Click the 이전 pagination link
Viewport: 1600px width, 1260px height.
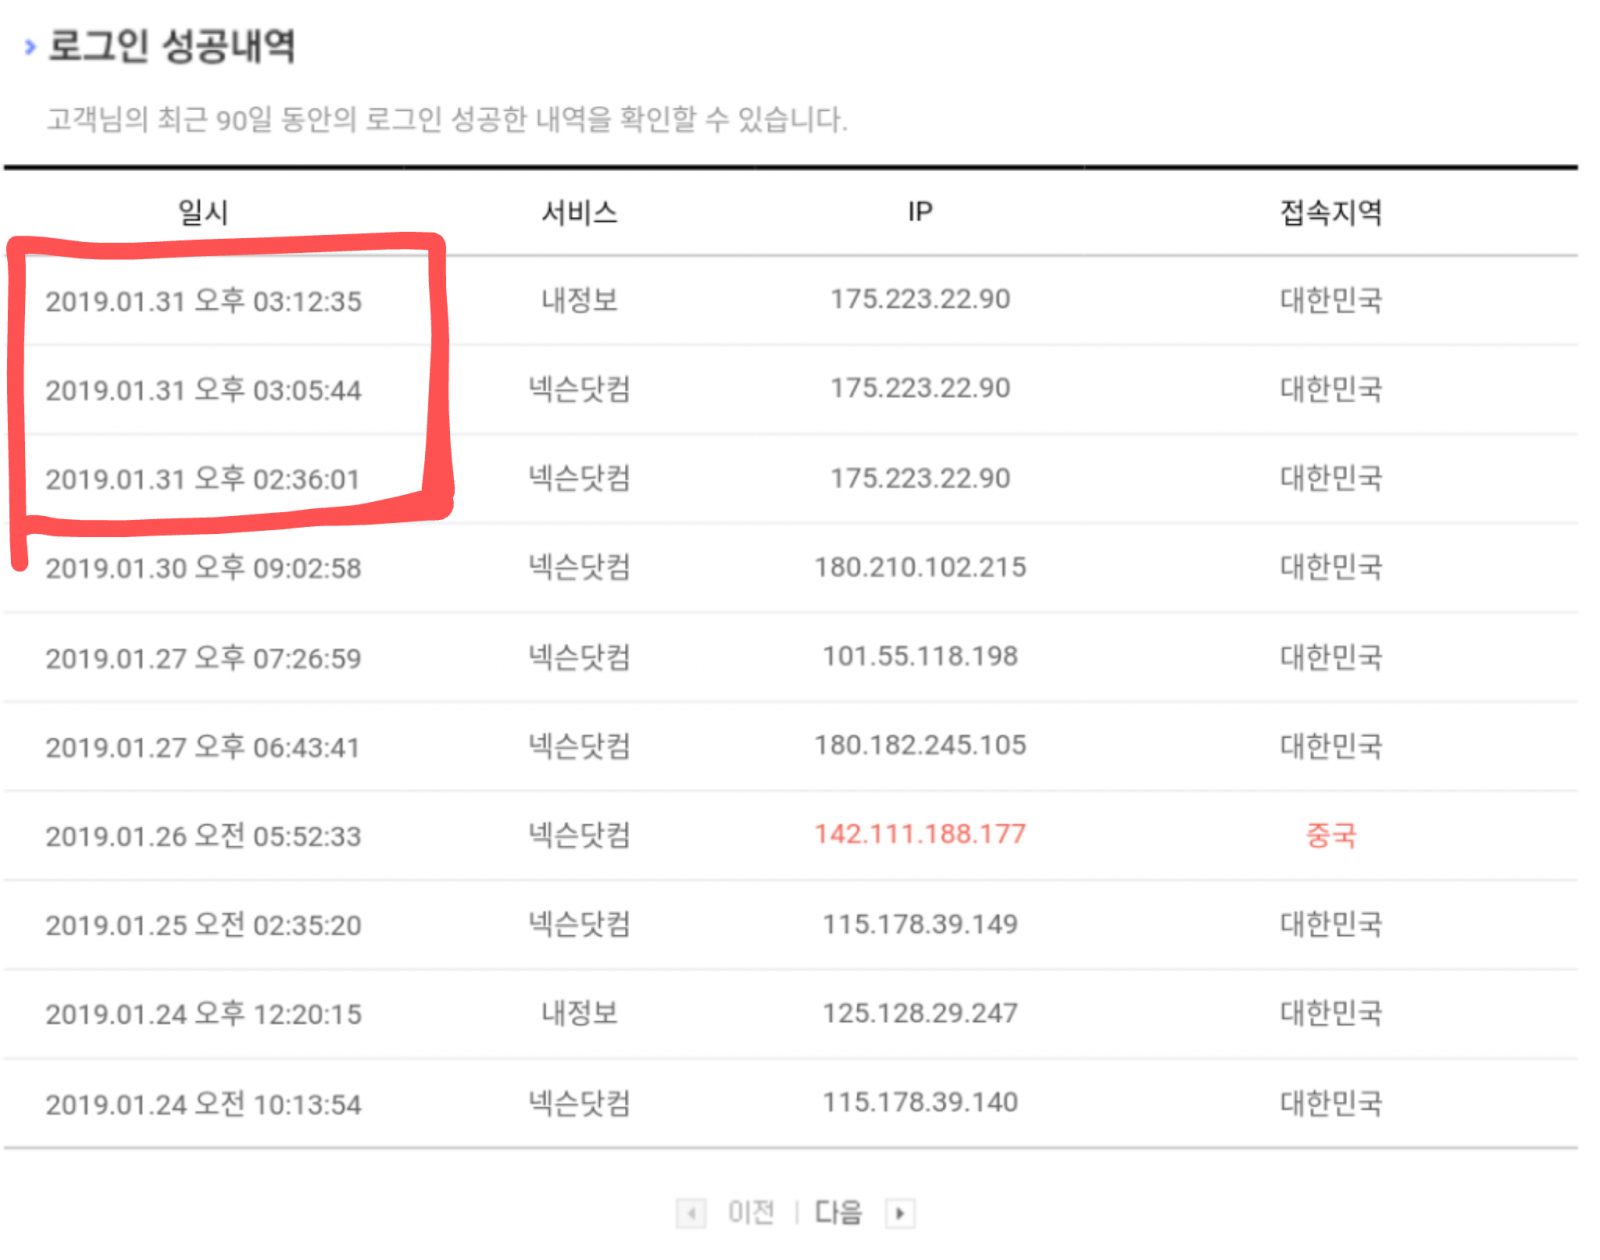click(752, 1211)
